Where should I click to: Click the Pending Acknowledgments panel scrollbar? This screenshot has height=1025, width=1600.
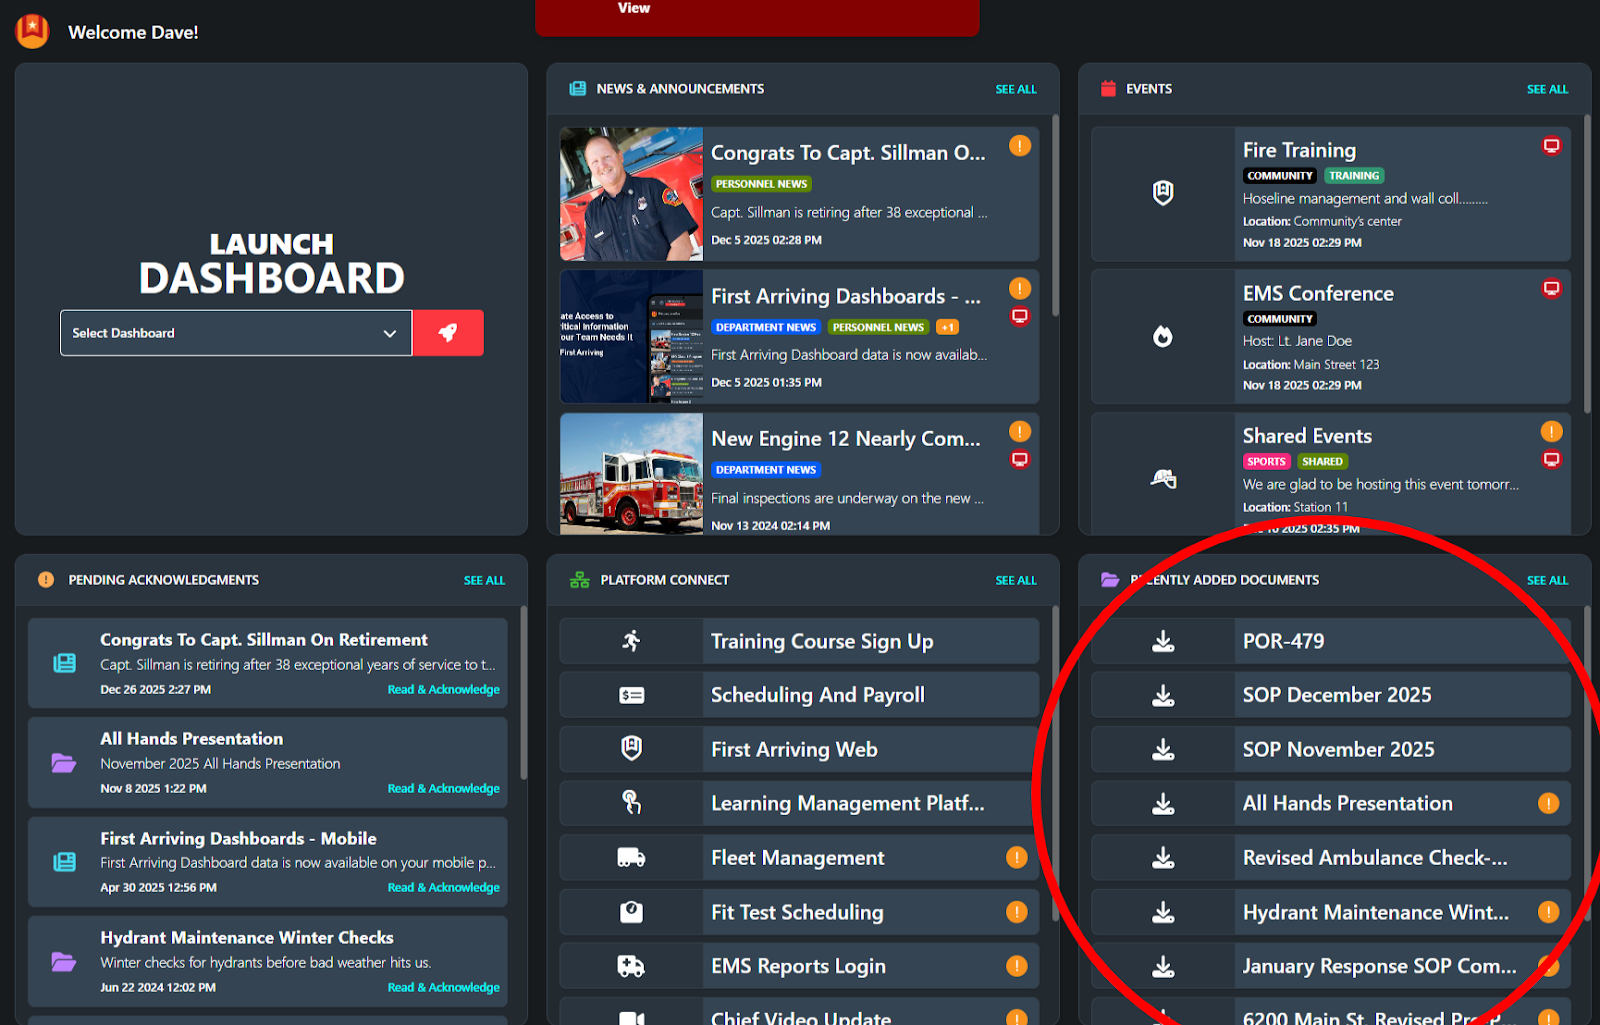523,692
